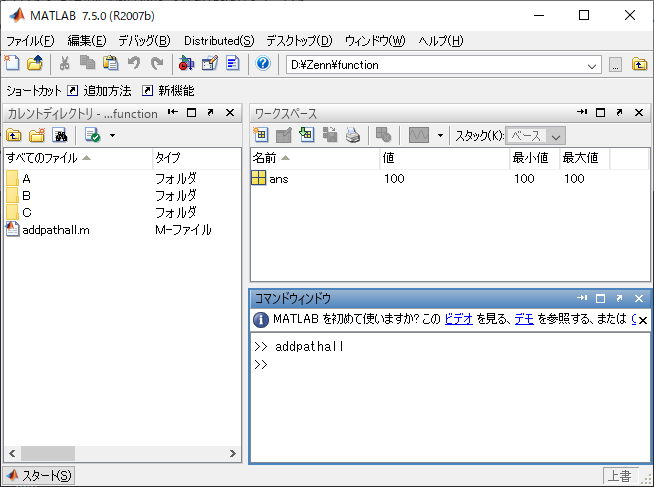Viewport: 654px width, 487px height.
Task: Copy using the toolbar copy icon
Action: point(87,63)
